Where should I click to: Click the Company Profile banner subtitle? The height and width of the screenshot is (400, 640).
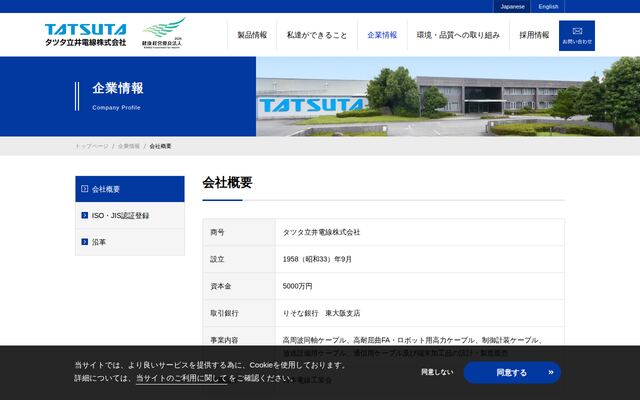coord(116,107)
